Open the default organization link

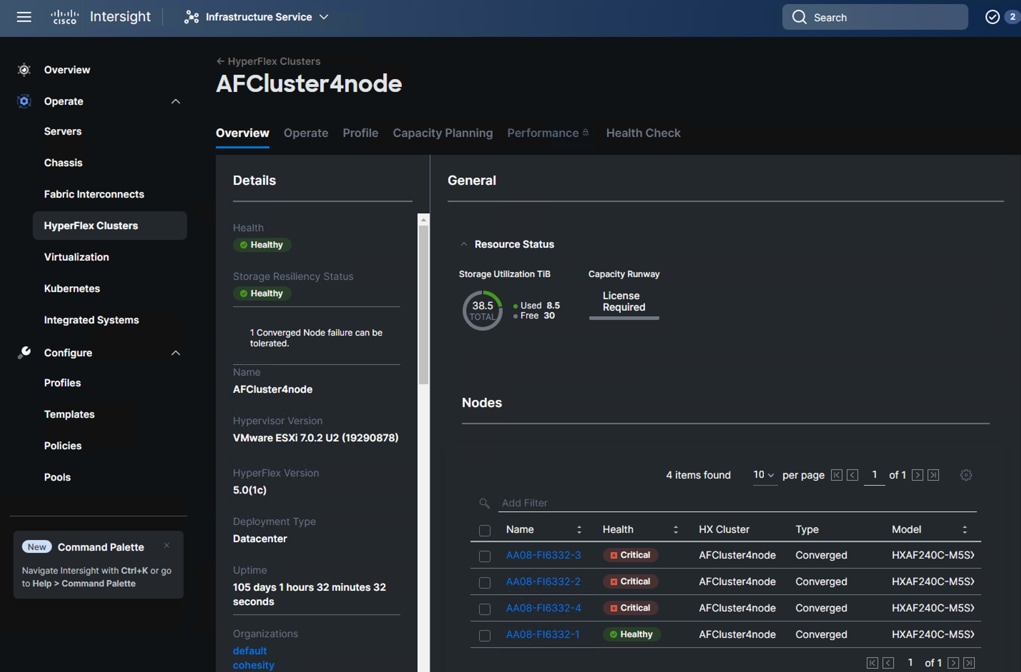point(249,651)
